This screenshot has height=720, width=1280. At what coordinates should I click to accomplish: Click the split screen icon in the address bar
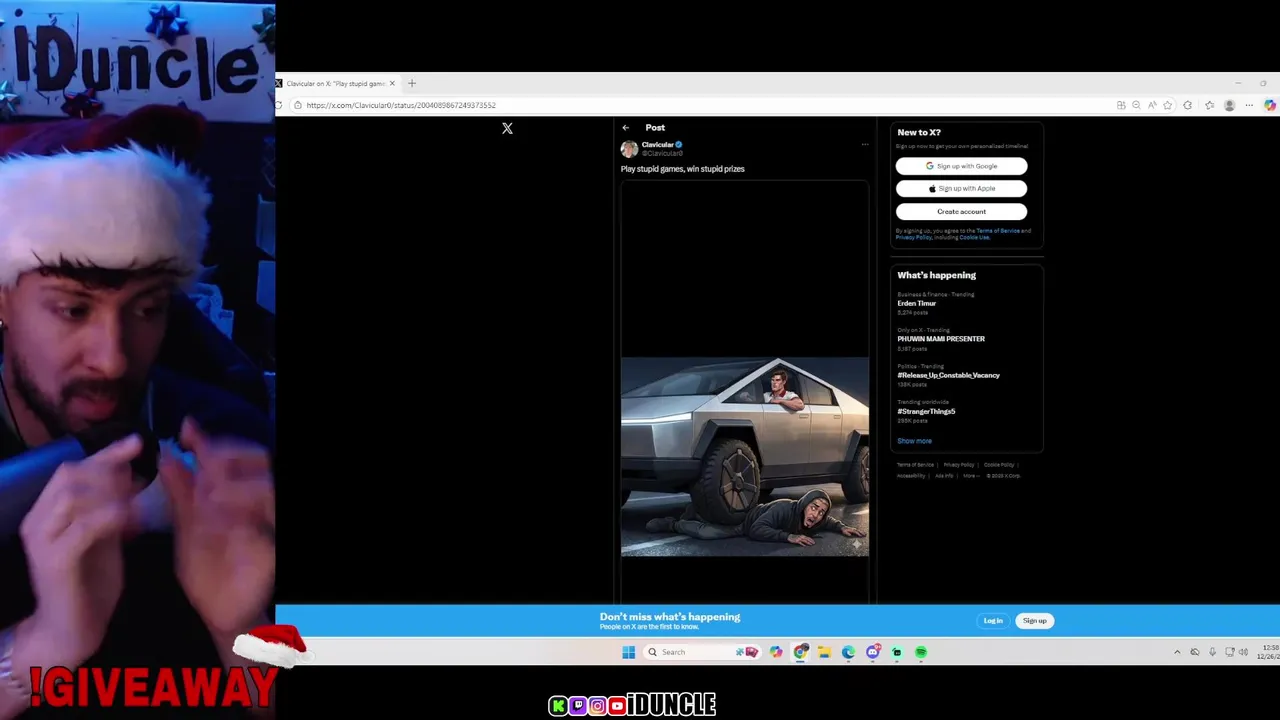(1121, 105)
